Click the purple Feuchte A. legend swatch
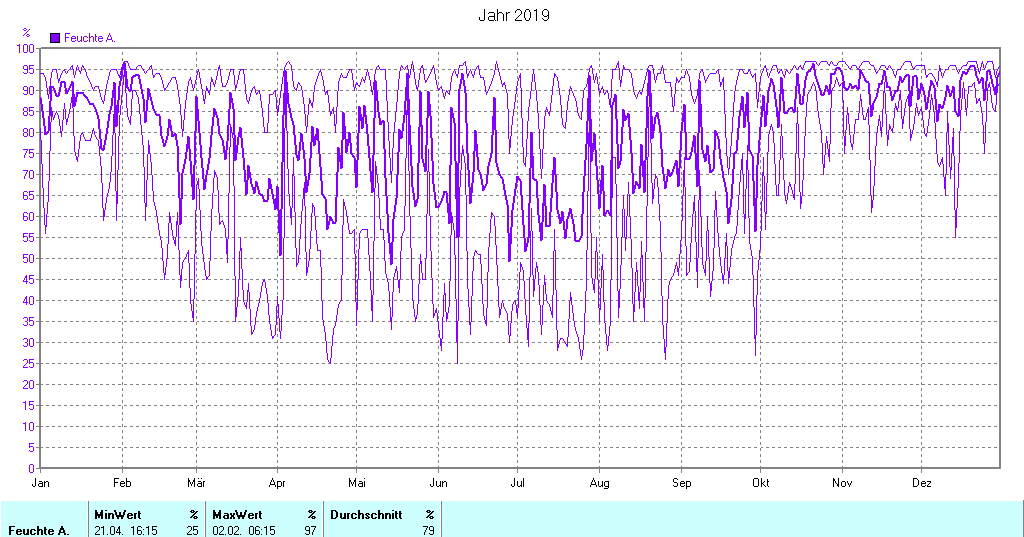 [55, 38]
